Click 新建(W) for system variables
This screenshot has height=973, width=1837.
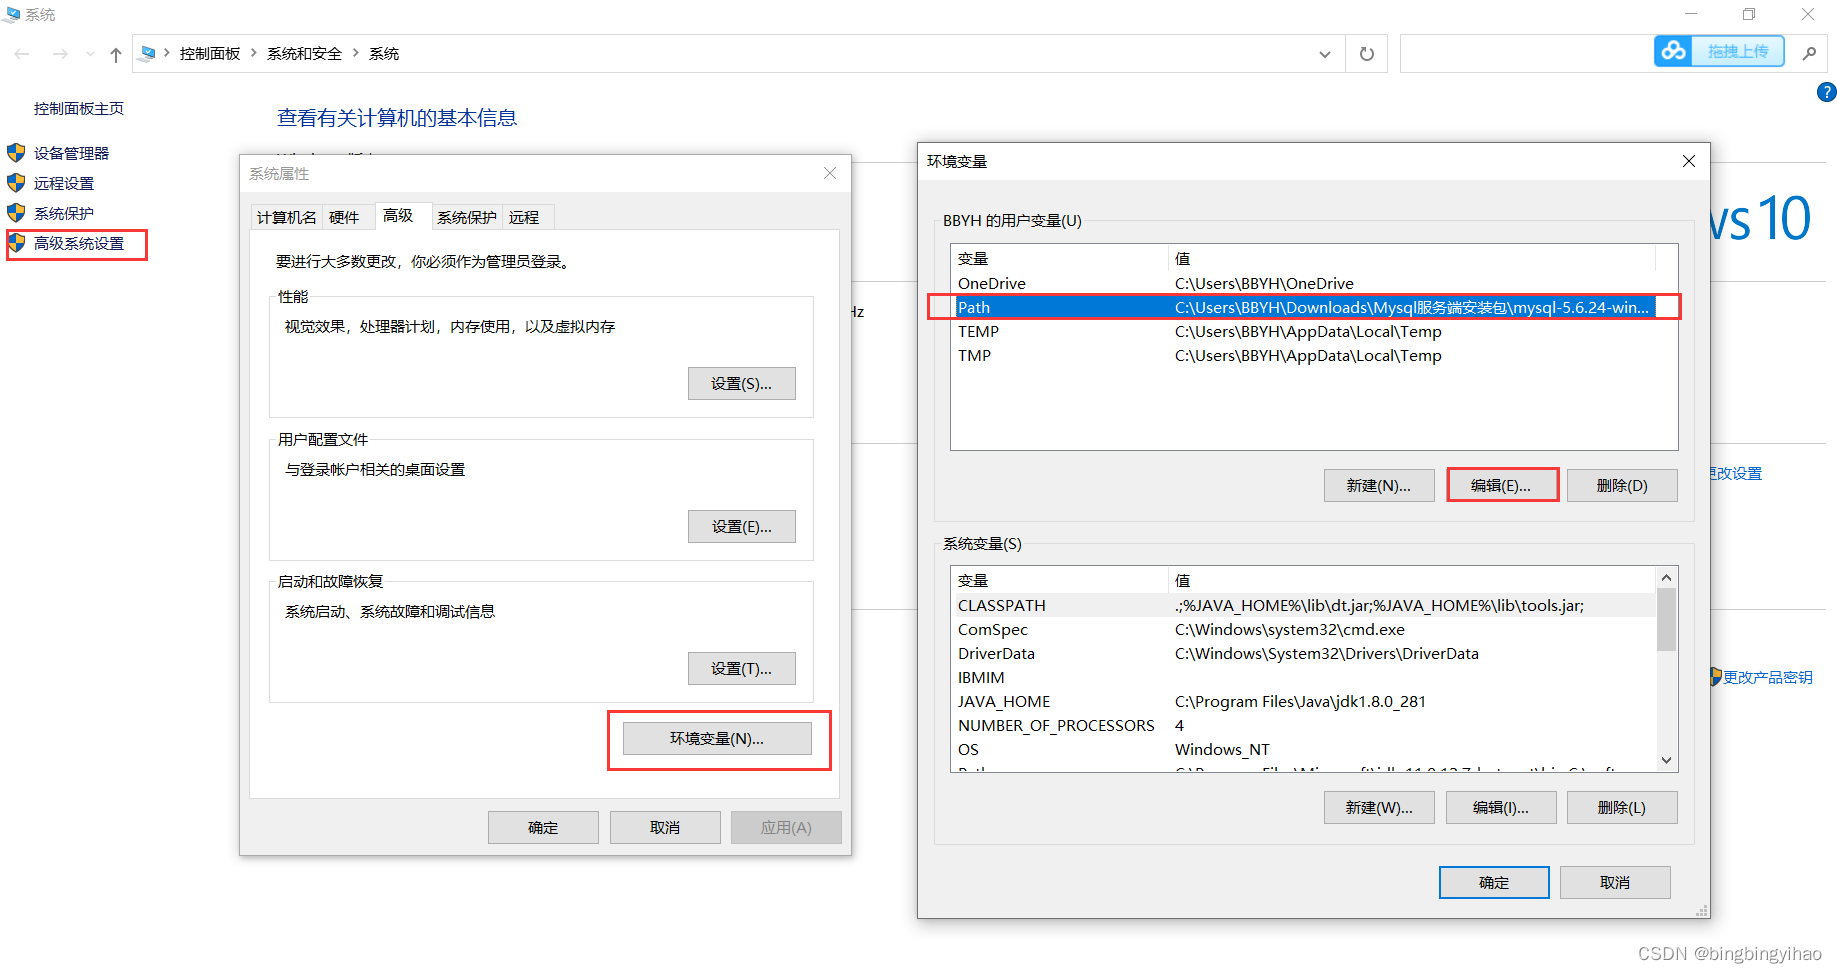click(x=1379, y=808)
